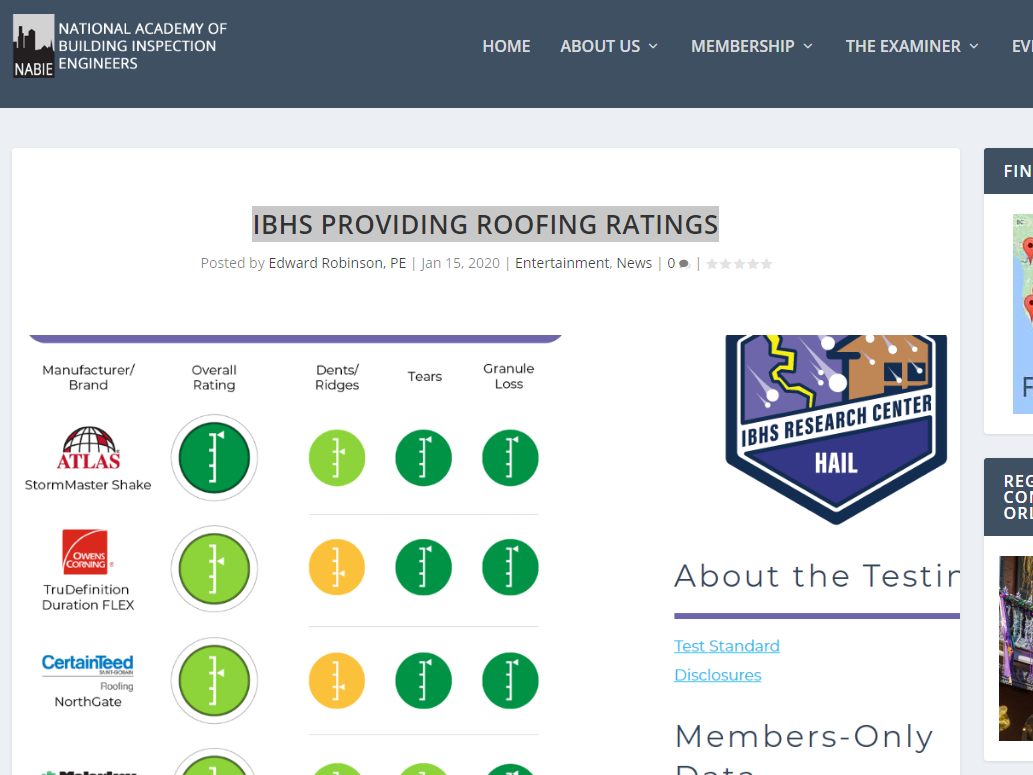This screenshot has width=1033, height=775.
Task: Click the Atlas globe brand logo
Action: pyautogui.click(x=87, y=441)
